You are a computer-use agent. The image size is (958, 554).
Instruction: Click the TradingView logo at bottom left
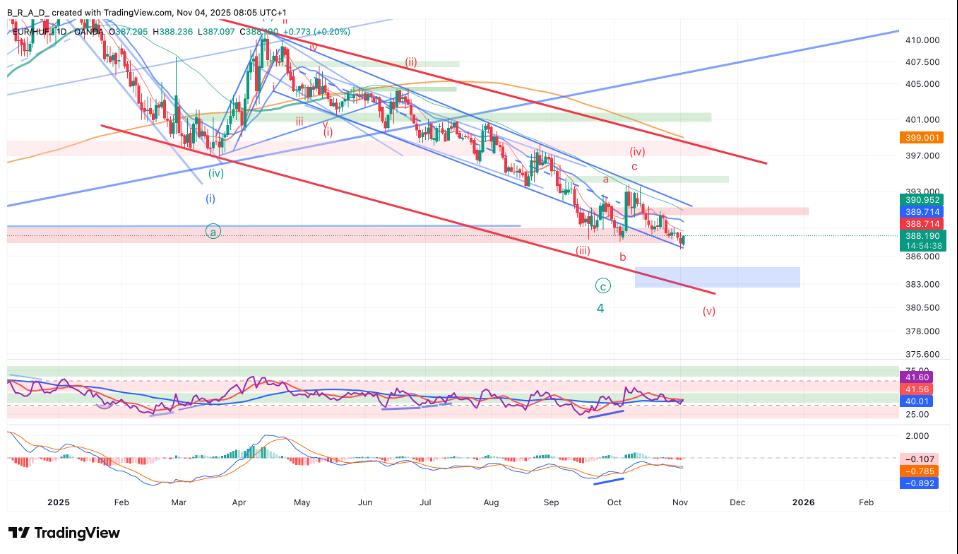pos(64,533)
